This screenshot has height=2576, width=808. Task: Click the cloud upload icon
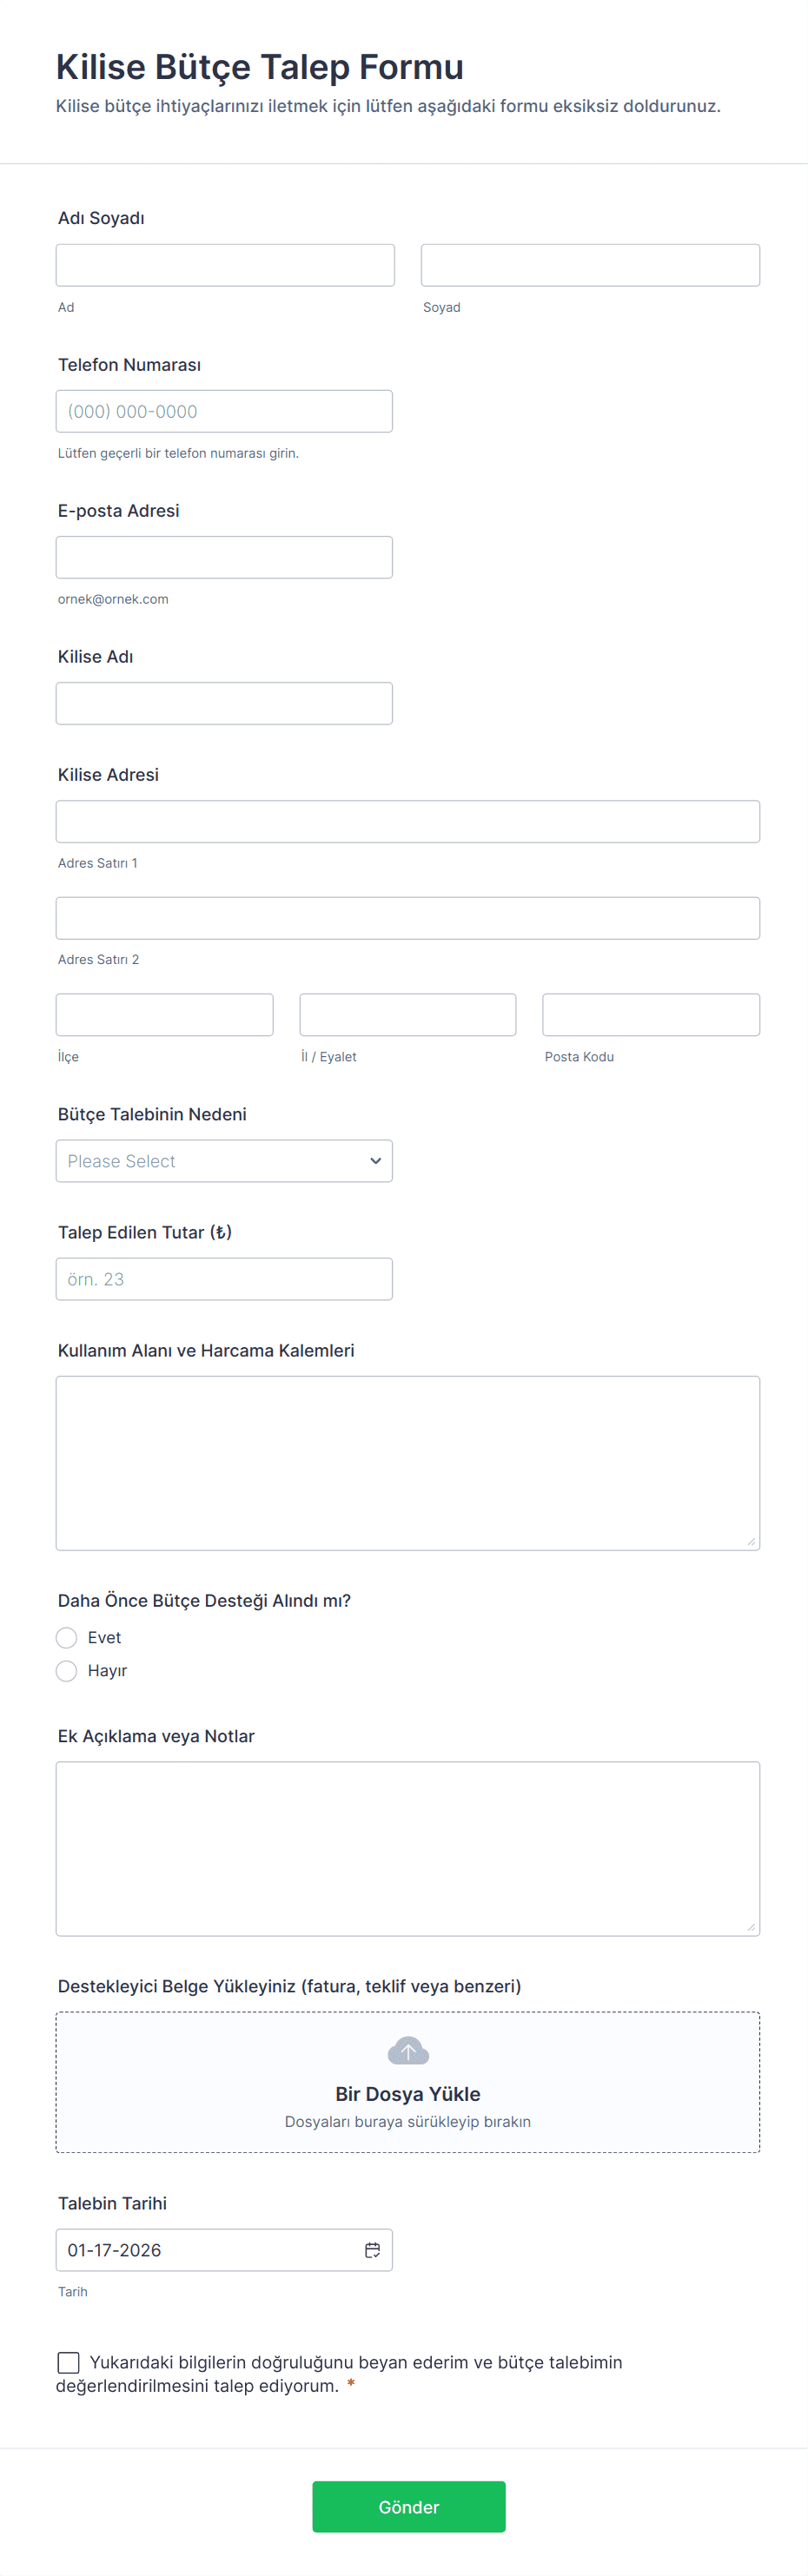pyautogui.click(x=408, y=2051)
